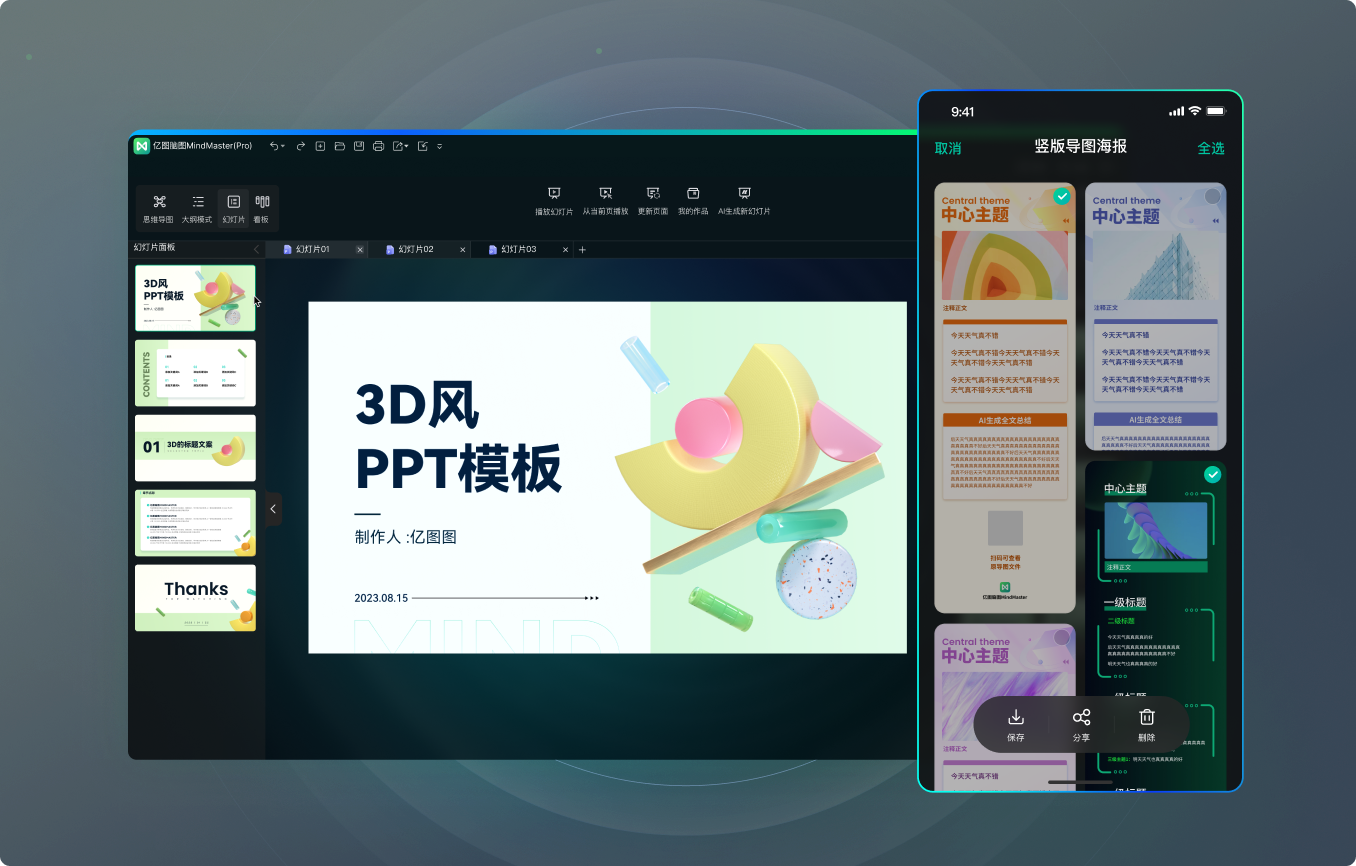The image size is (1356, 866).
Task: Select the Thanks slide thumbnail
Action: click(195, 598)
